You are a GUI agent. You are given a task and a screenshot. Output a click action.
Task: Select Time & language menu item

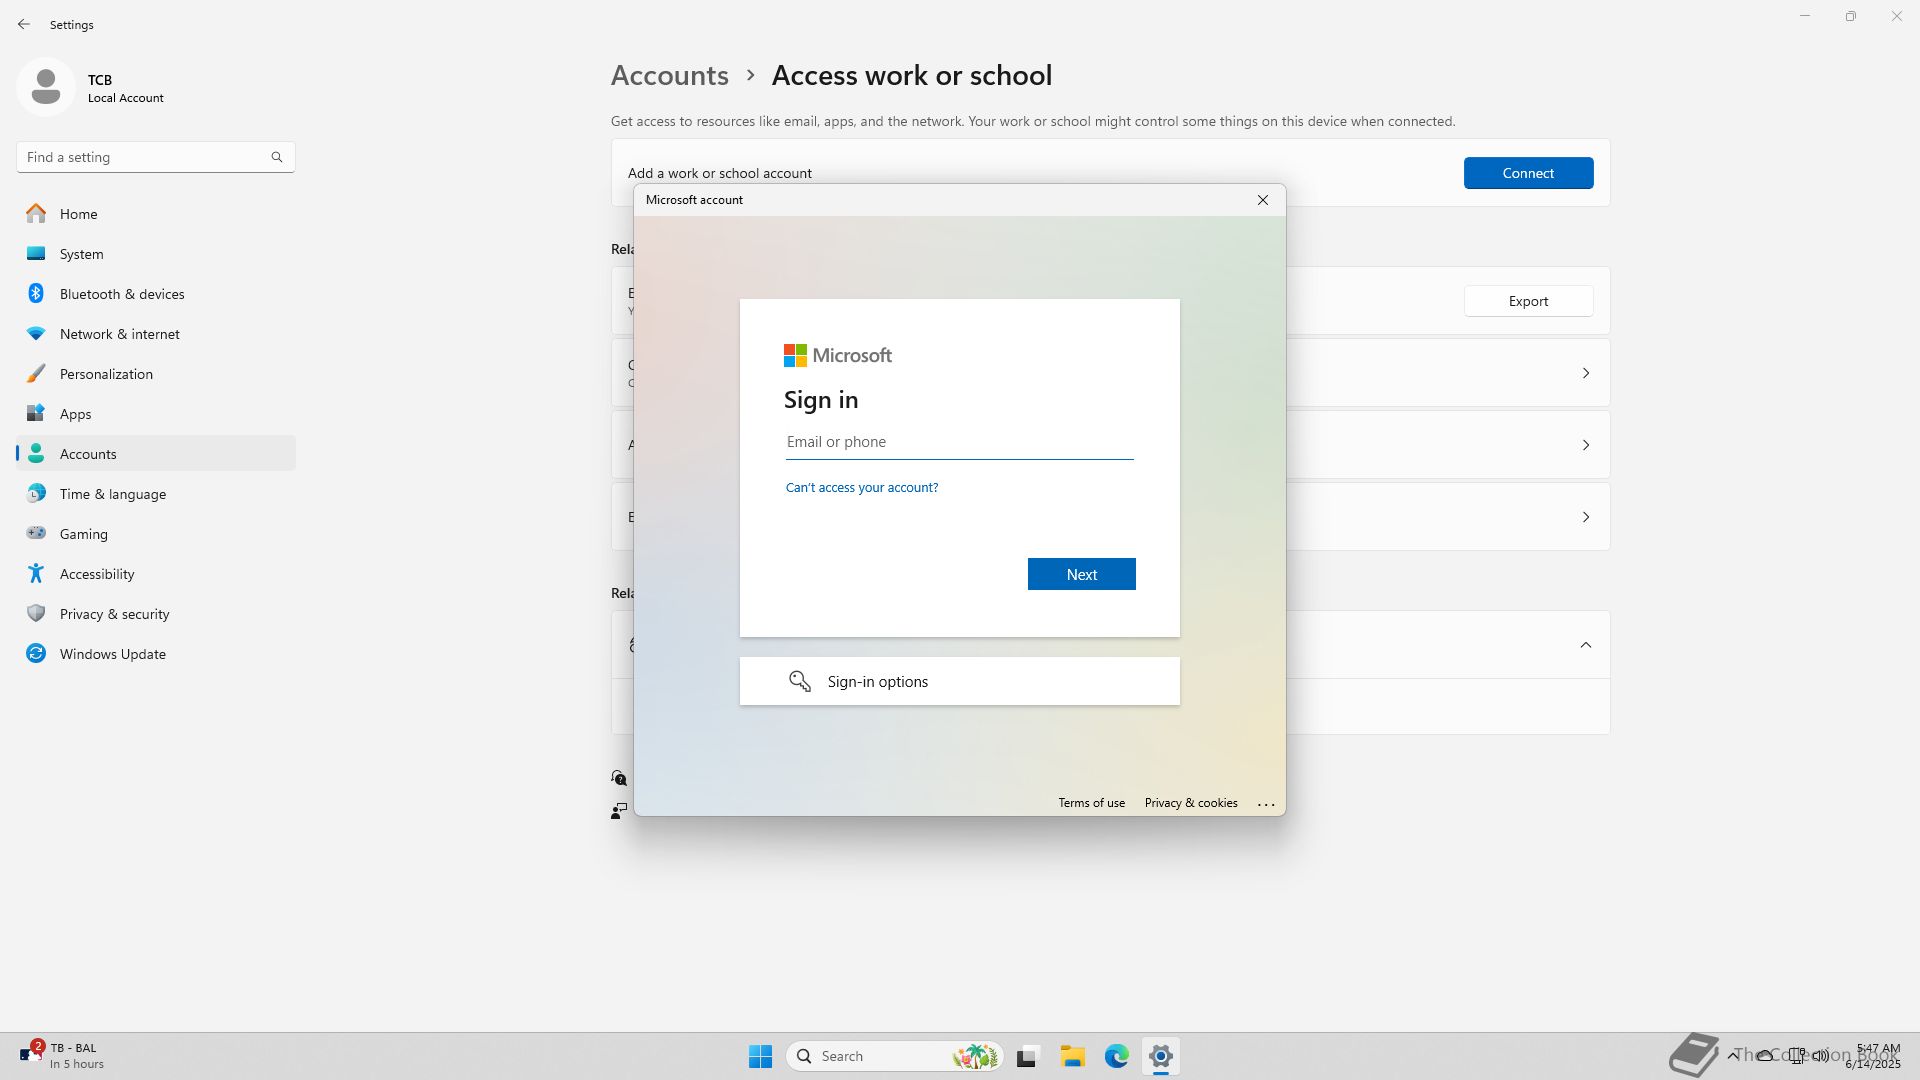[x=112, y=494]
